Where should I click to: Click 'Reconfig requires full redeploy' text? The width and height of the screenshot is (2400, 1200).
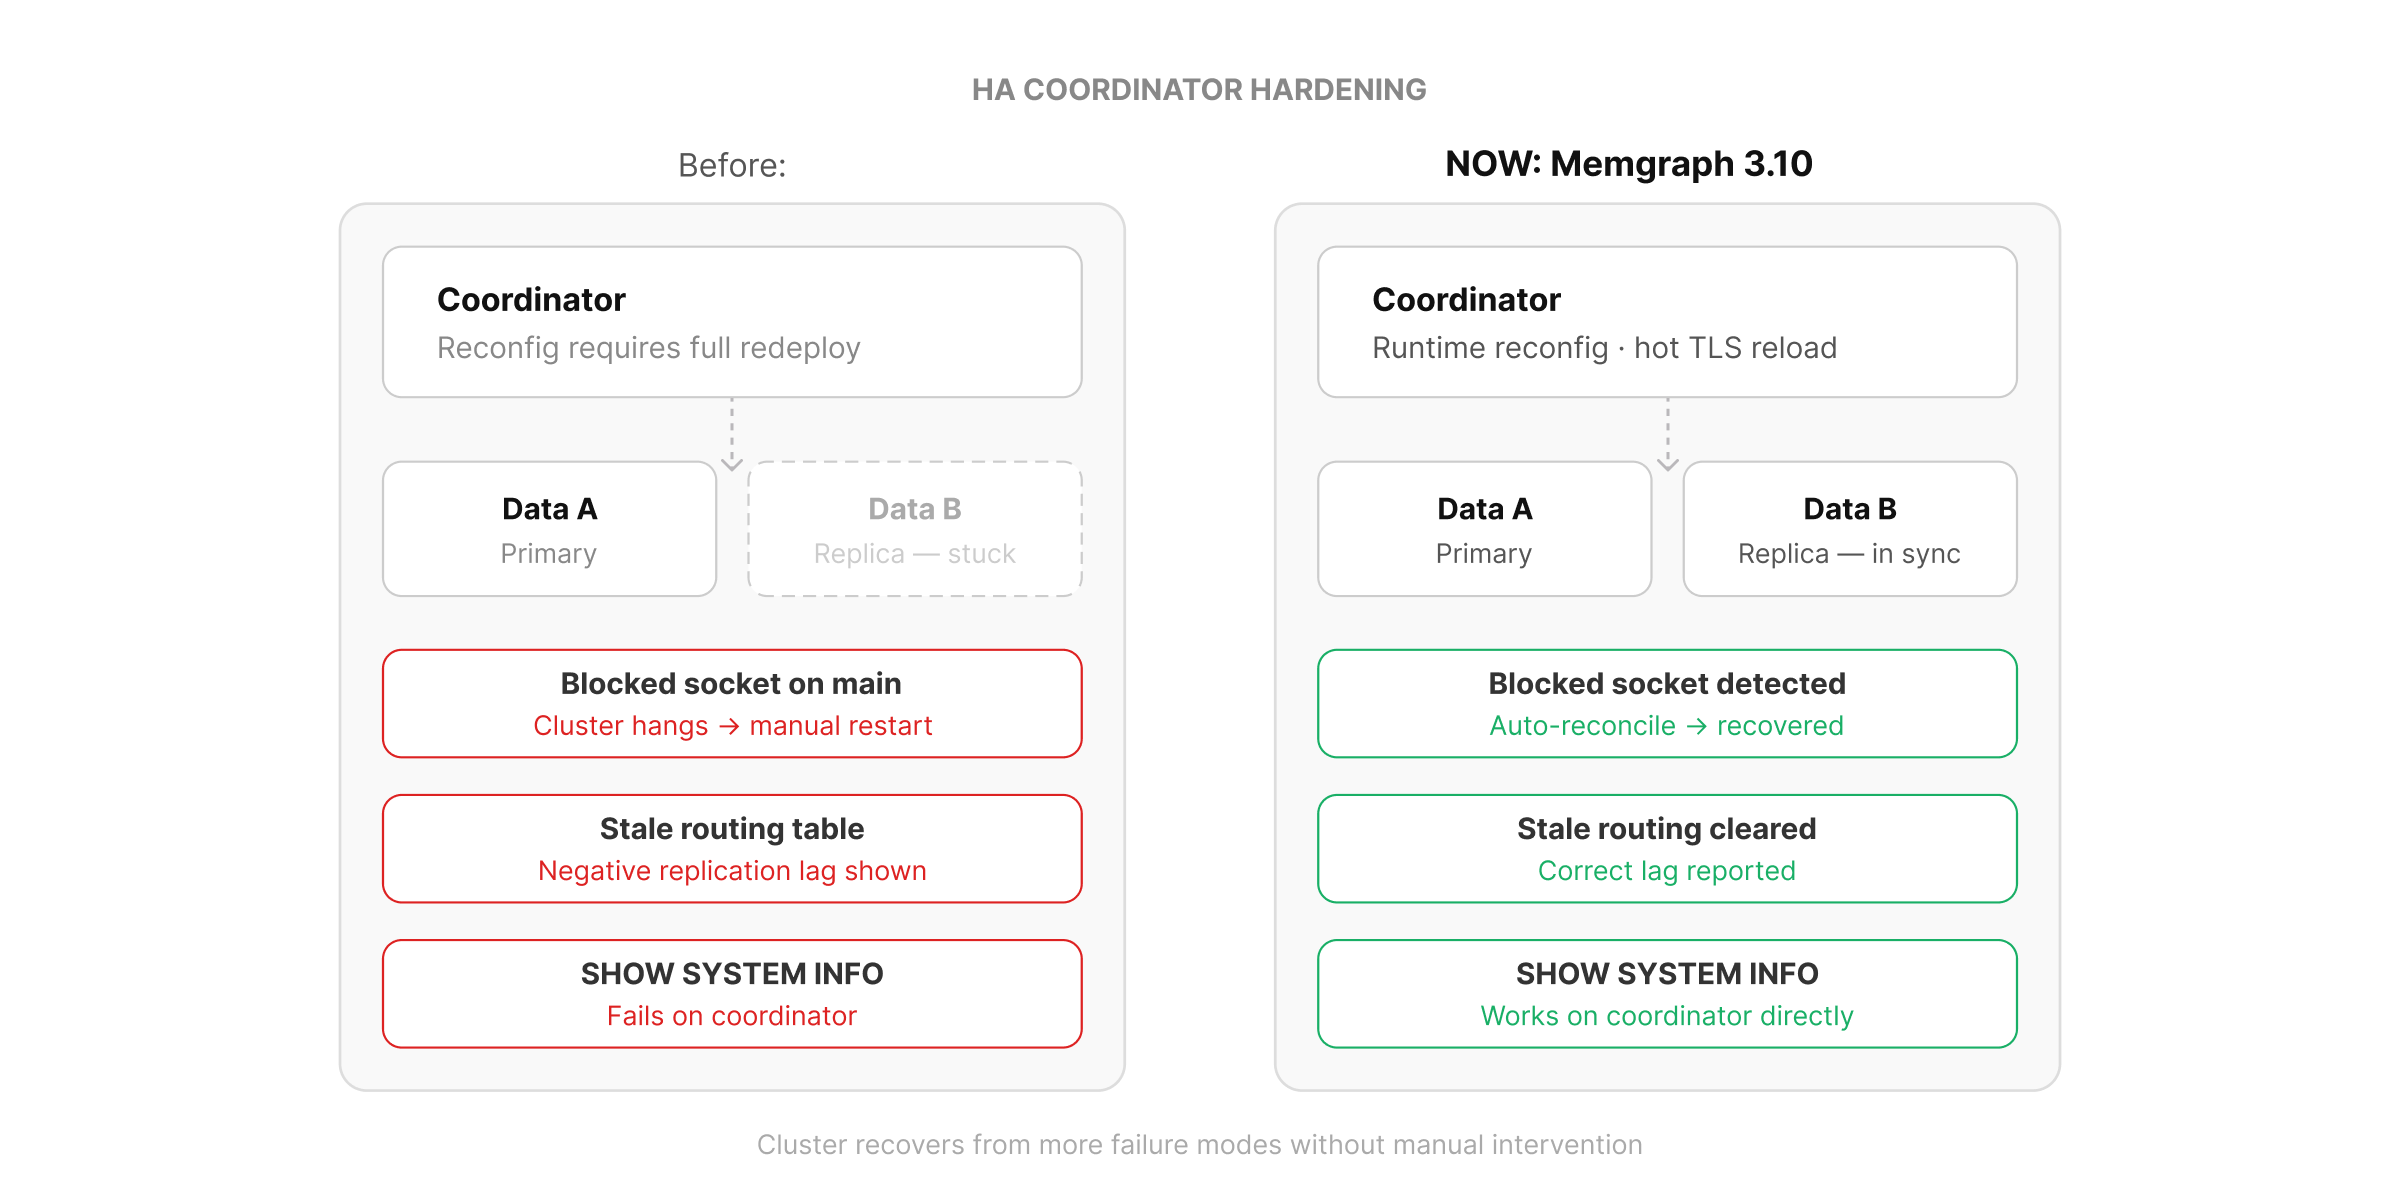[648, 348]
